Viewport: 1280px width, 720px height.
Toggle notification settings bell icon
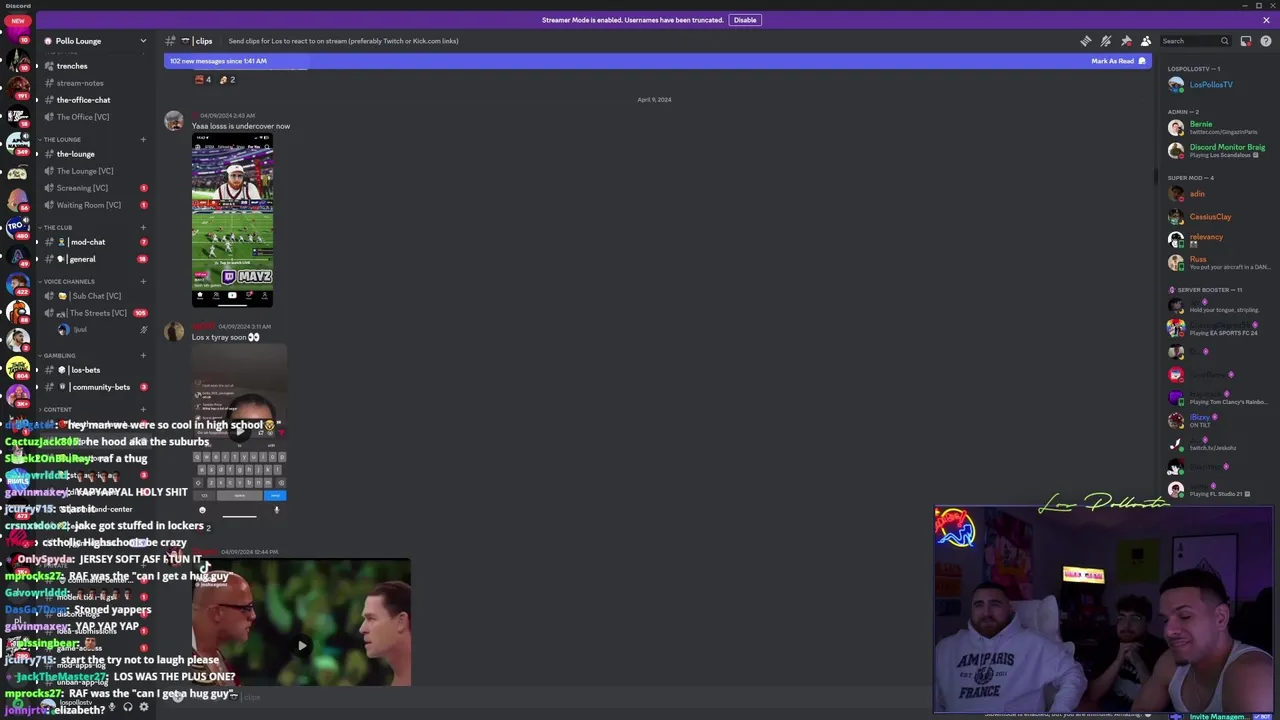click(1106, 41)
